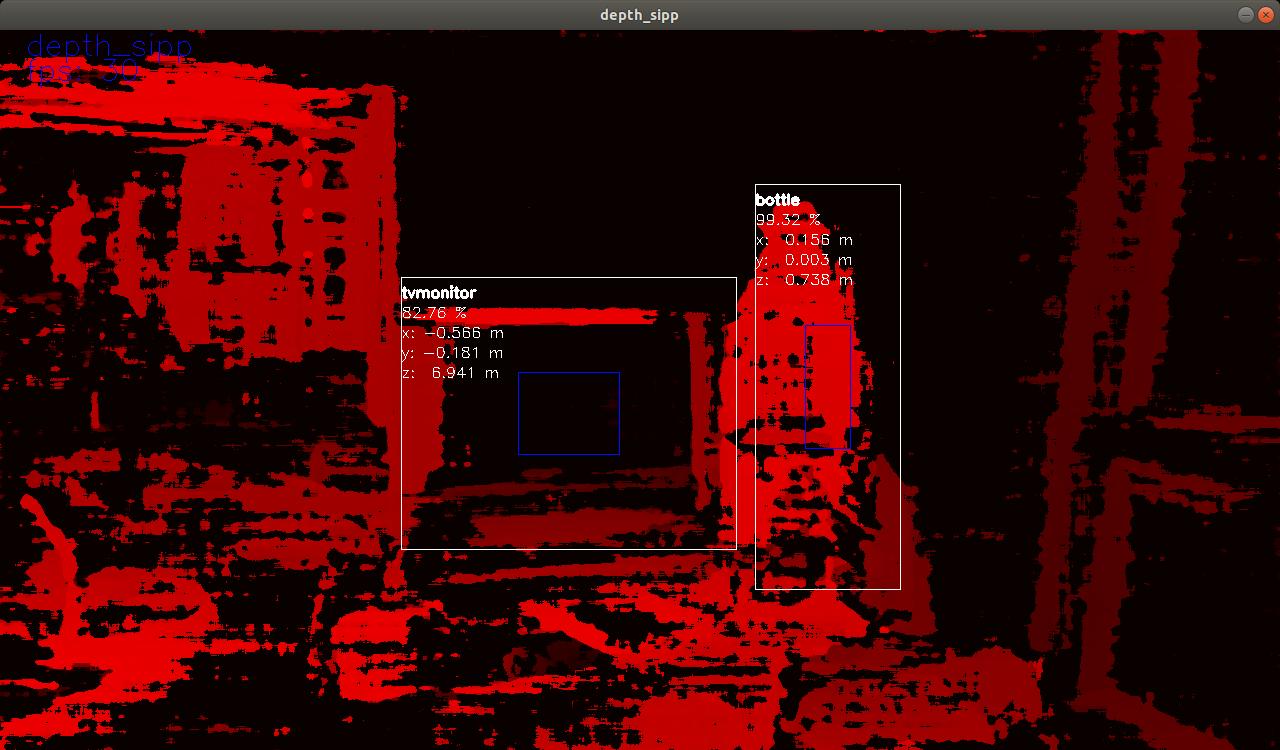
Task: Click the depth_sipp window title
Action: click(640, 14)
